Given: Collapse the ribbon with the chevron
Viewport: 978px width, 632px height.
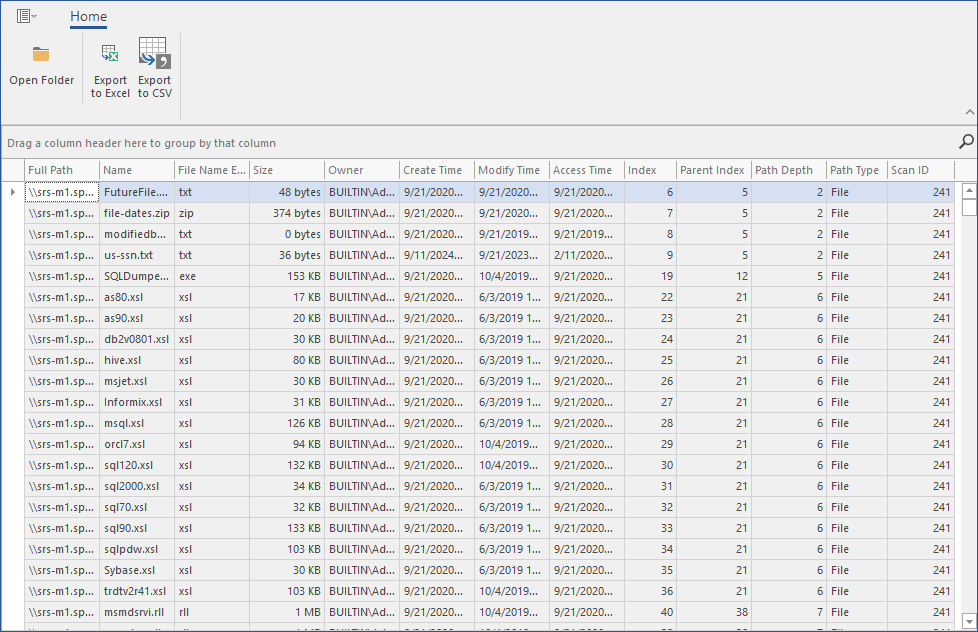Looking at the screenshot, I should point(969,112).
